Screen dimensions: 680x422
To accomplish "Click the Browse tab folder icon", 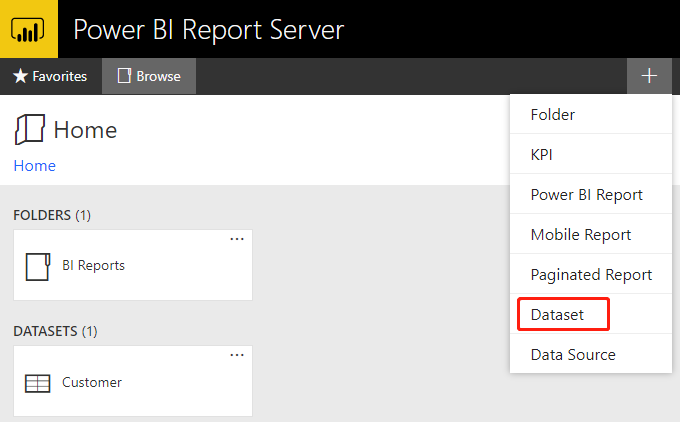I will (124, 76).
